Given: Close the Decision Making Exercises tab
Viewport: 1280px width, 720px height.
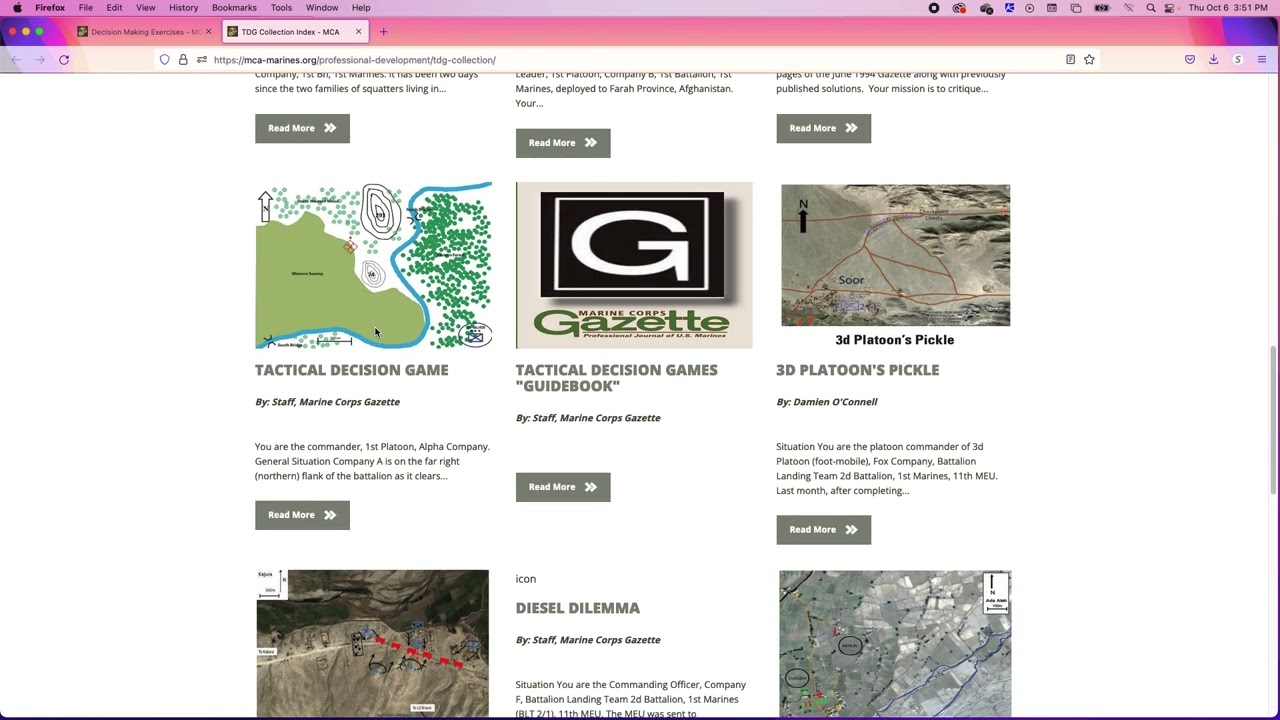Looking at the screenshot, I should coord(208,32).
